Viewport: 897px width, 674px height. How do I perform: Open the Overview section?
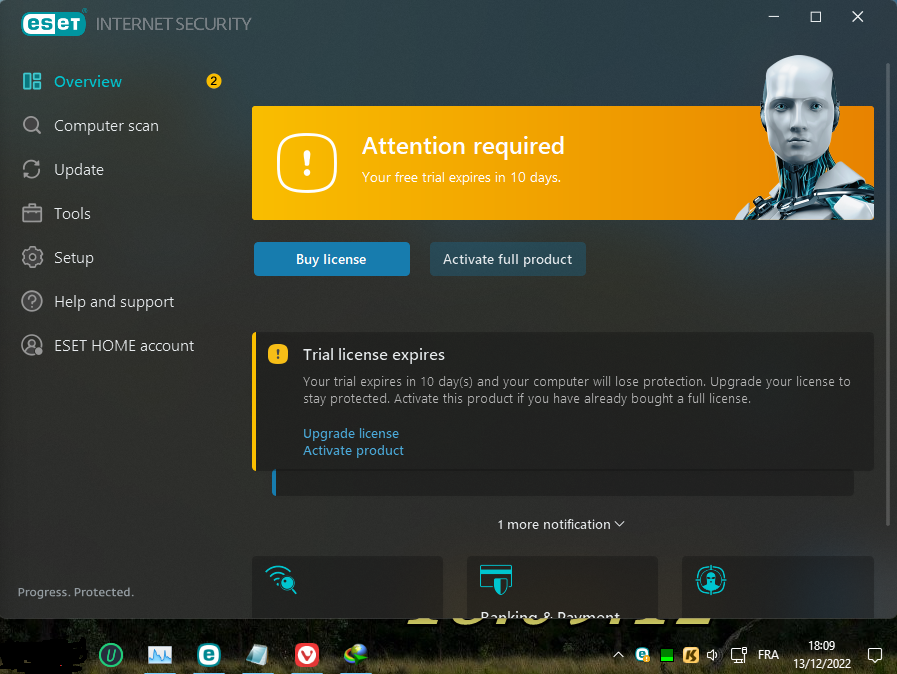point(88,82)
